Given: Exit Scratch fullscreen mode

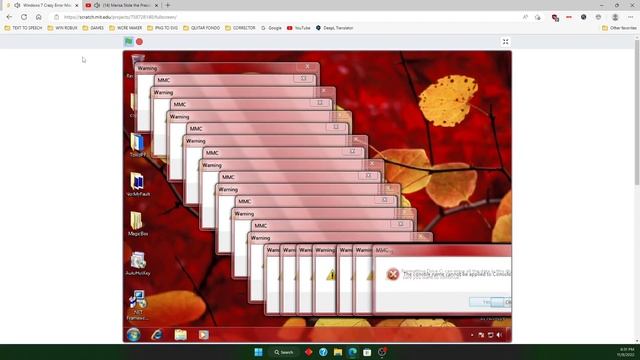Looking at the screenshot, I should click(505, 42).
